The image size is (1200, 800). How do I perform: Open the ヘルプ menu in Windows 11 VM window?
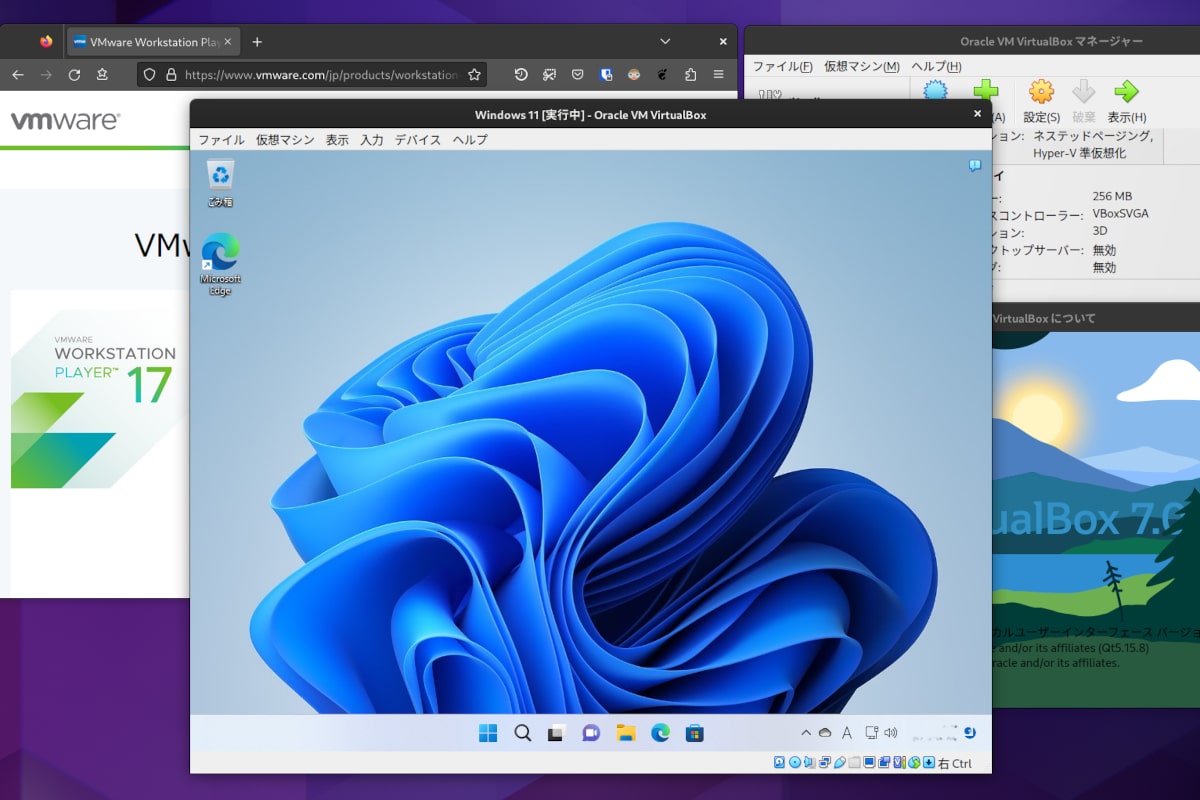pyautogui.click(x=470, y=140)
